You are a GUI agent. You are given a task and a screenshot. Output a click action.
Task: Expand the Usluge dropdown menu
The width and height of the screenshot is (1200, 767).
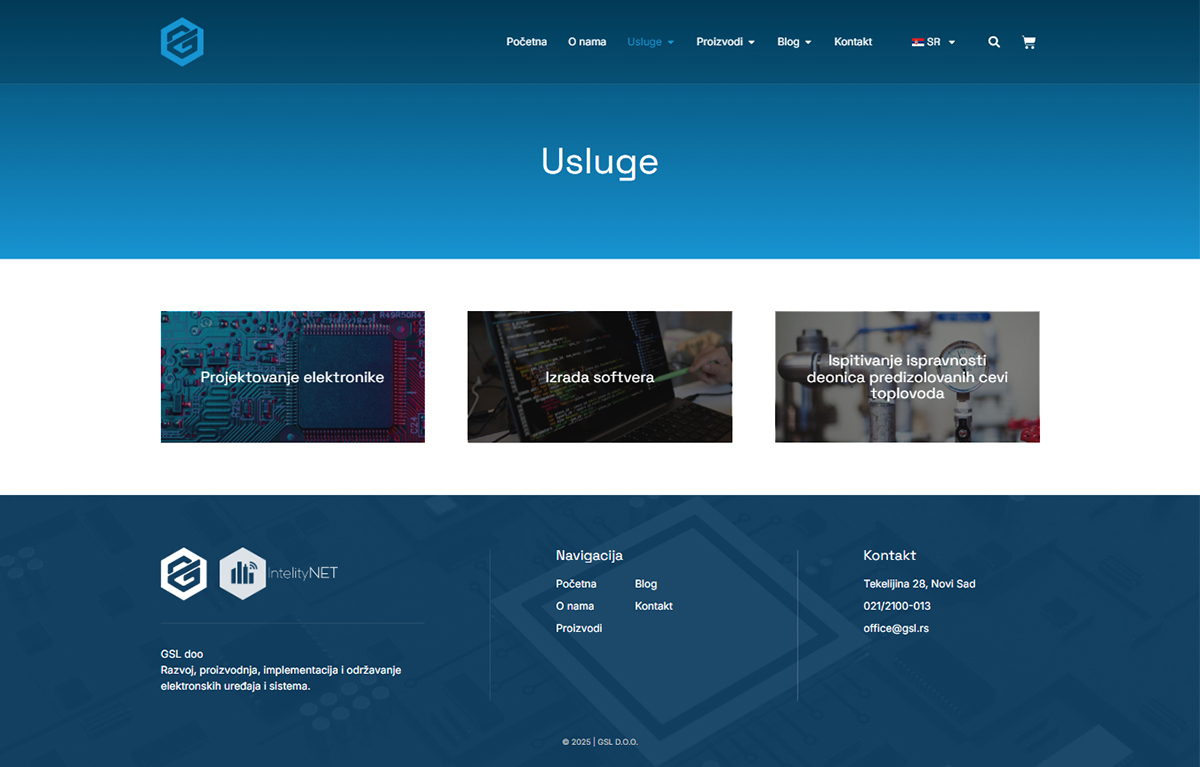point(651,42)
